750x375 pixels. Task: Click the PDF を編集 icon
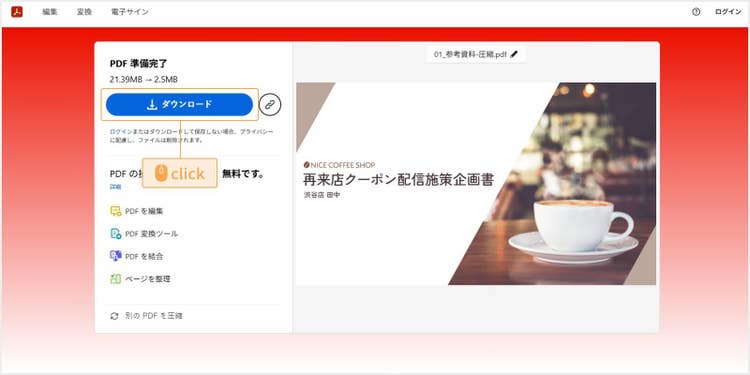(116, 211)
